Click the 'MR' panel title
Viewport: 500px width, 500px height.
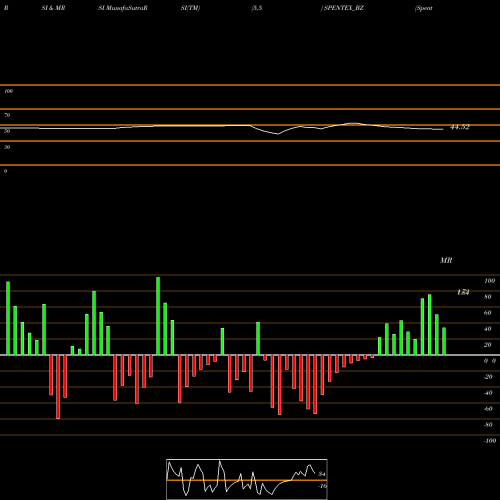pyautogui.click(x=446, y=260)
